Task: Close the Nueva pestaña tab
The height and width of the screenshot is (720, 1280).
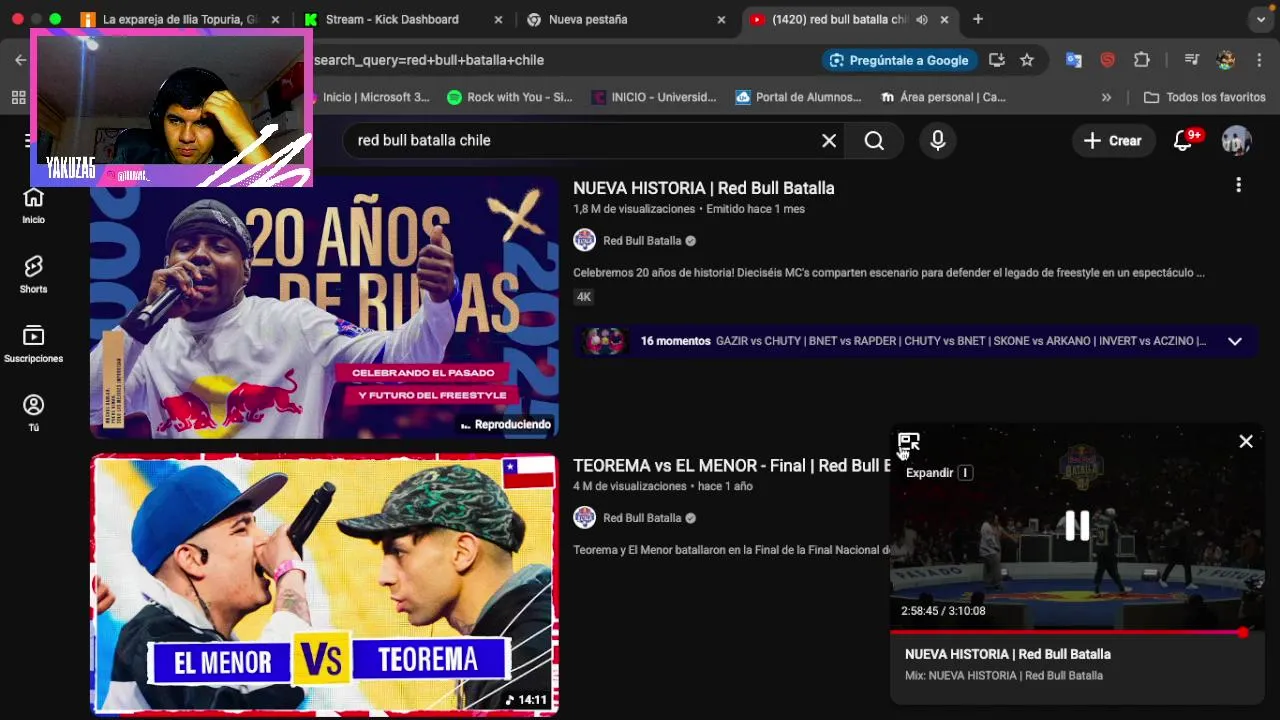Action: coord(721,19)
